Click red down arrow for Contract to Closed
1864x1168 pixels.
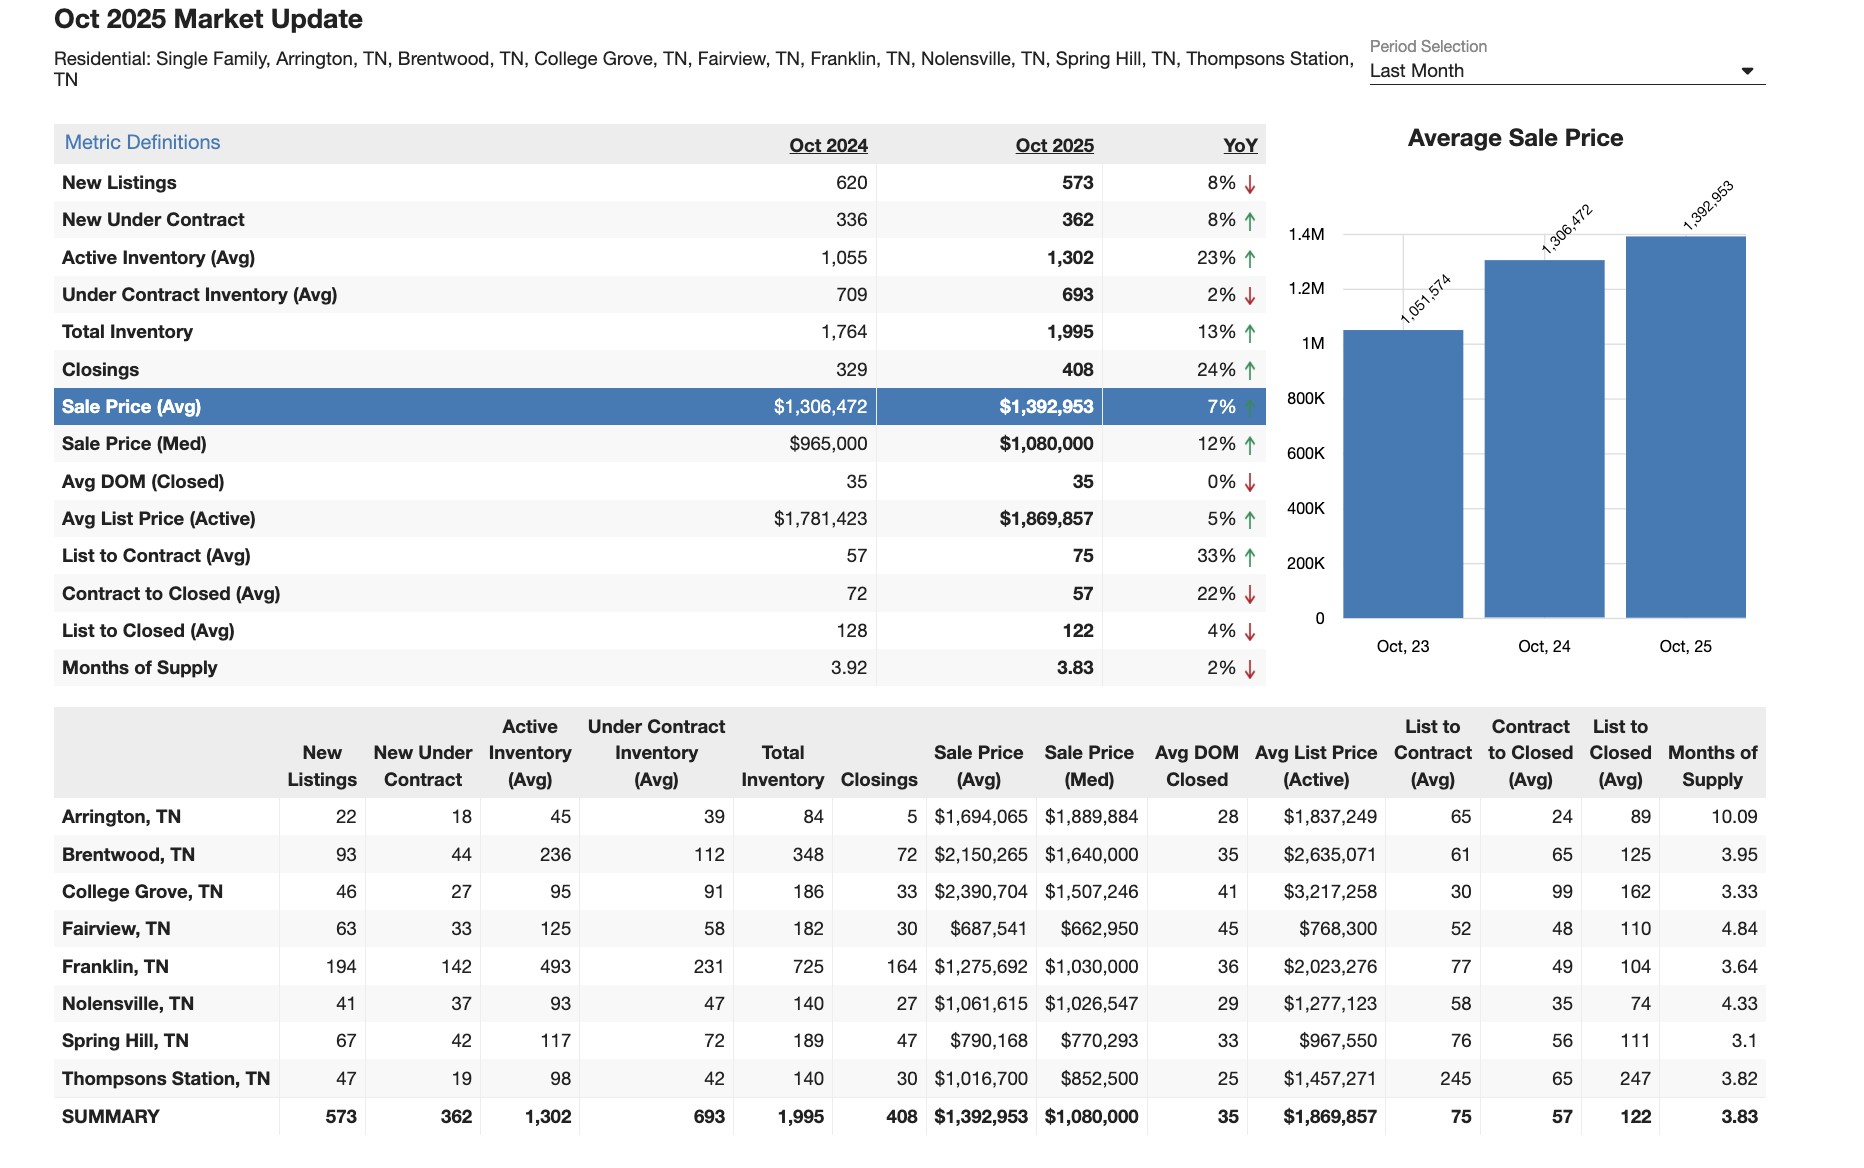(x=1250, y=595)
